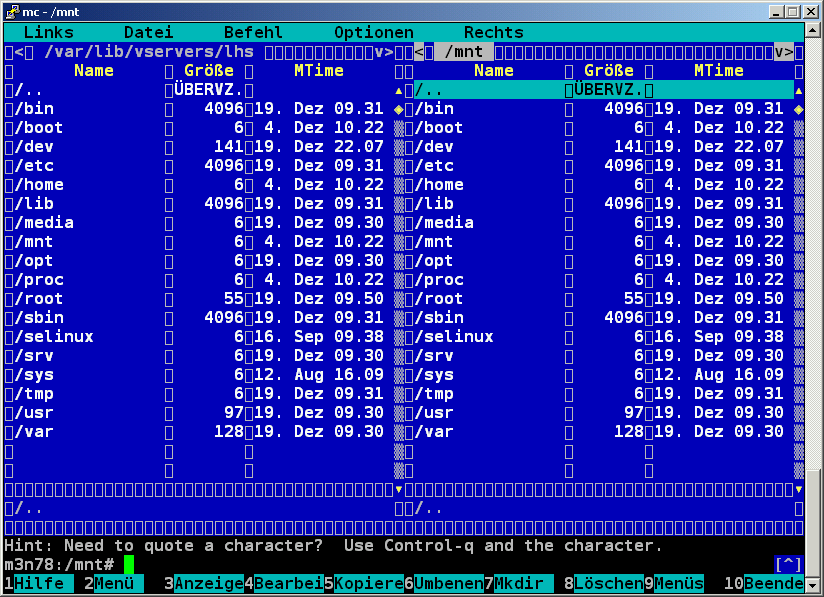Viewport: 824px width, 597px height.
Task: Sort left panel by Größe column header
Action: [208, 71]
